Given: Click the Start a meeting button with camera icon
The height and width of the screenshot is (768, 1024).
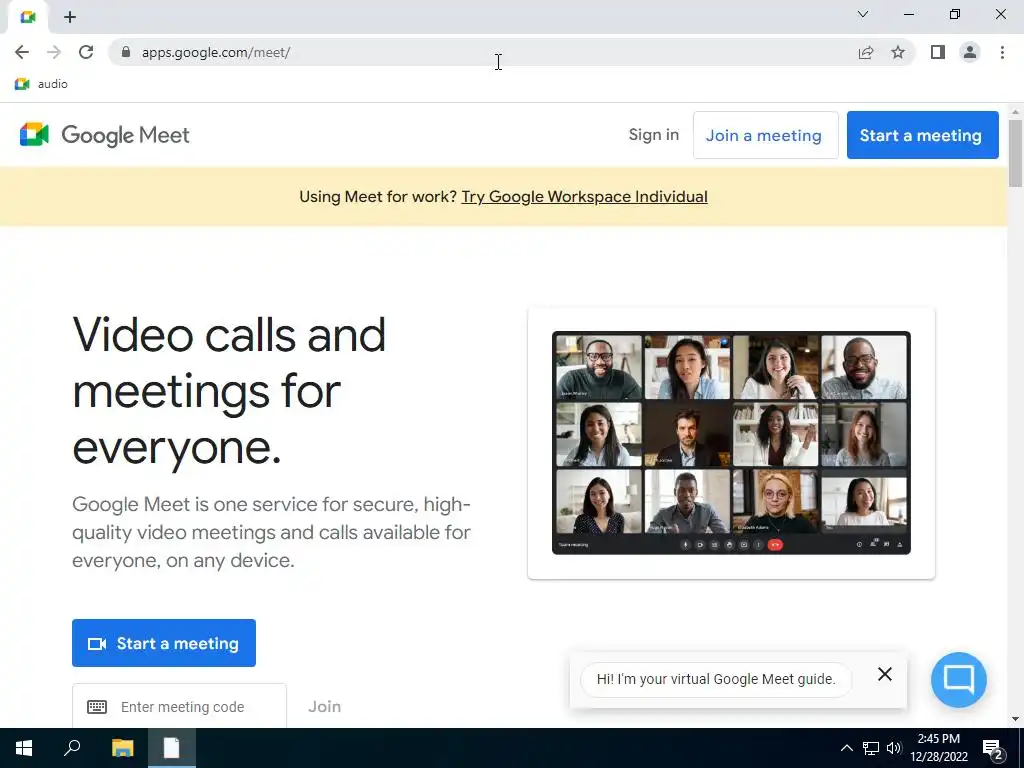Looking at the screenshot, I should point(164,643).
